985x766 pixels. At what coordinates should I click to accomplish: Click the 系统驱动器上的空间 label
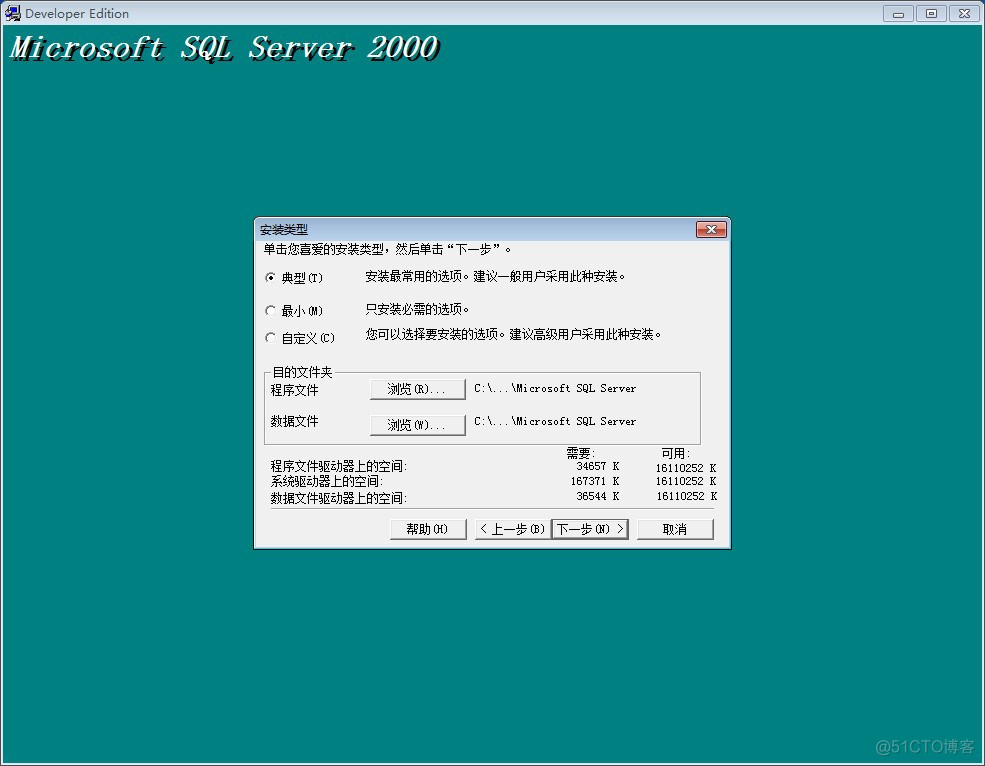(327, 481)
